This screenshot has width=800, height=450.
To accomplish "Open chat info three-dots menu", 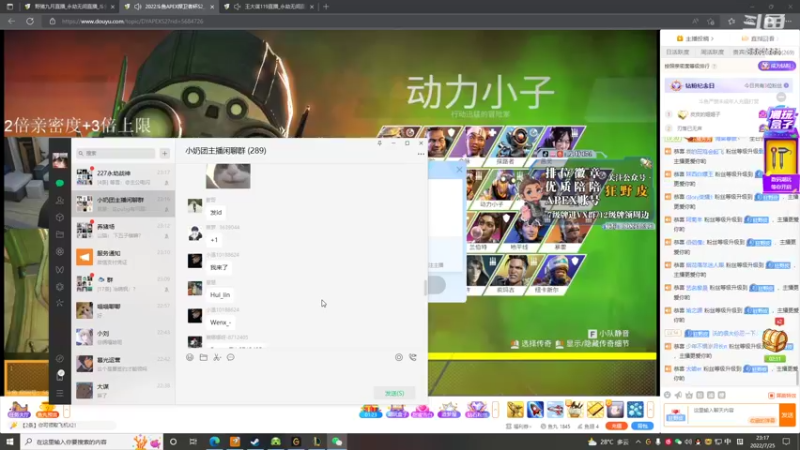I will tap(421, 154).
